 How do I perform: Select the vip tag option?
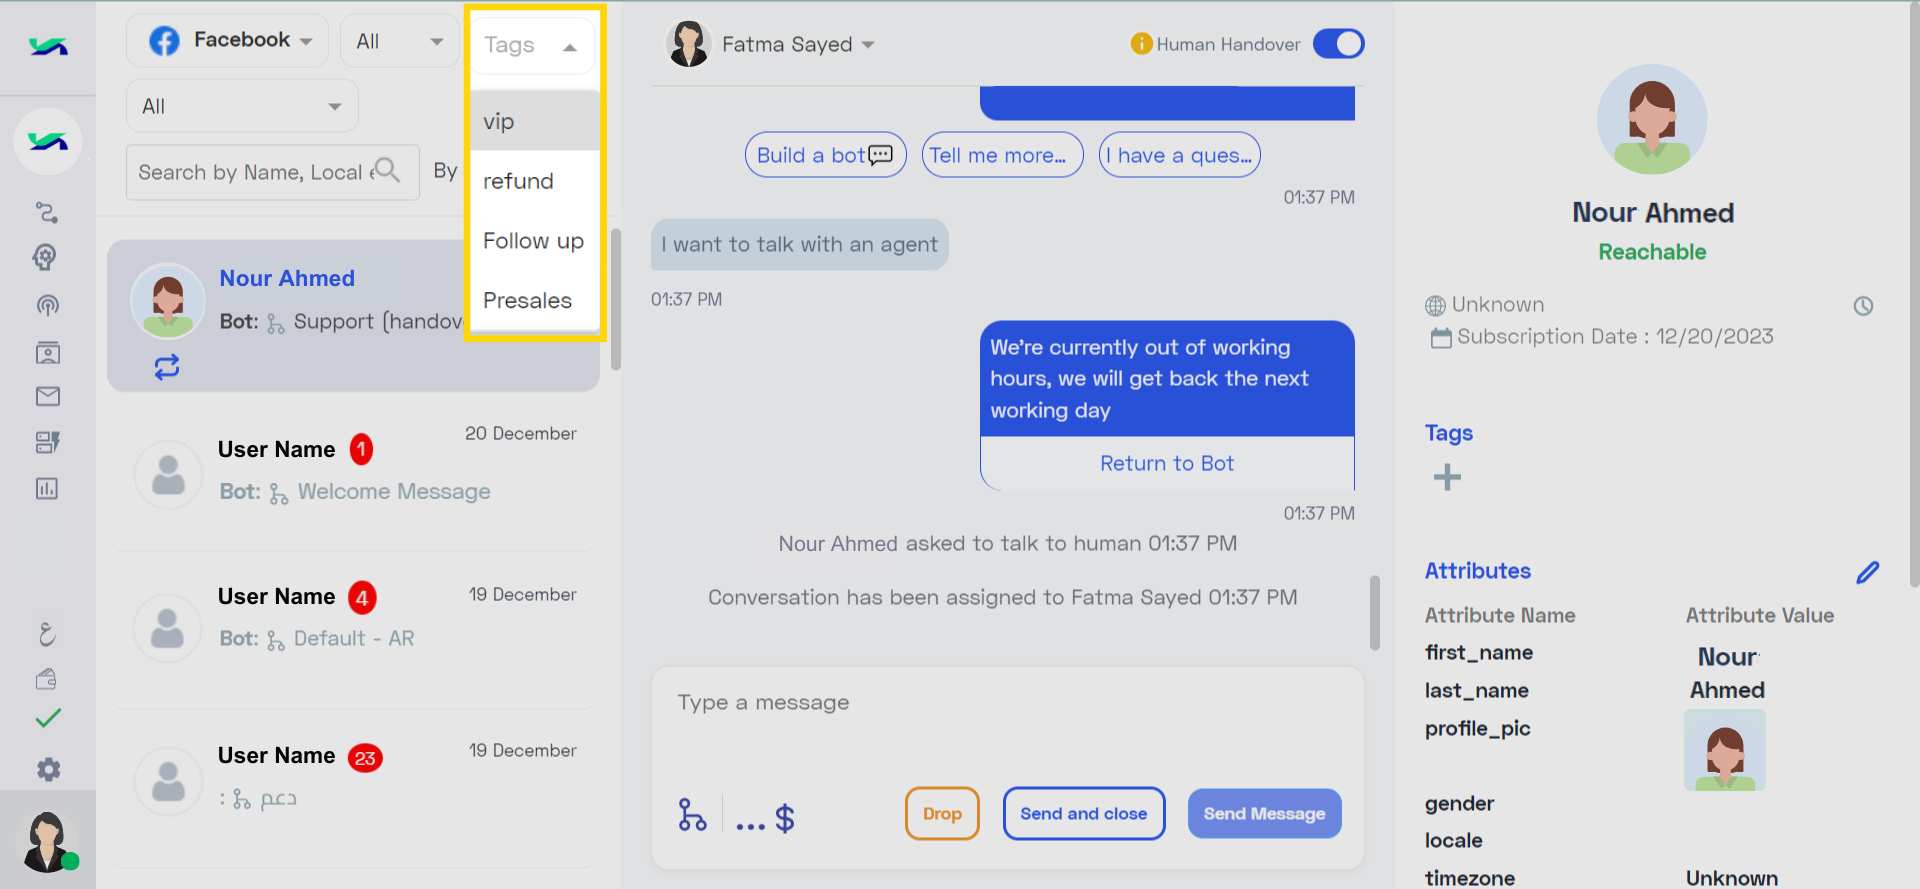[x=534, y=121]
